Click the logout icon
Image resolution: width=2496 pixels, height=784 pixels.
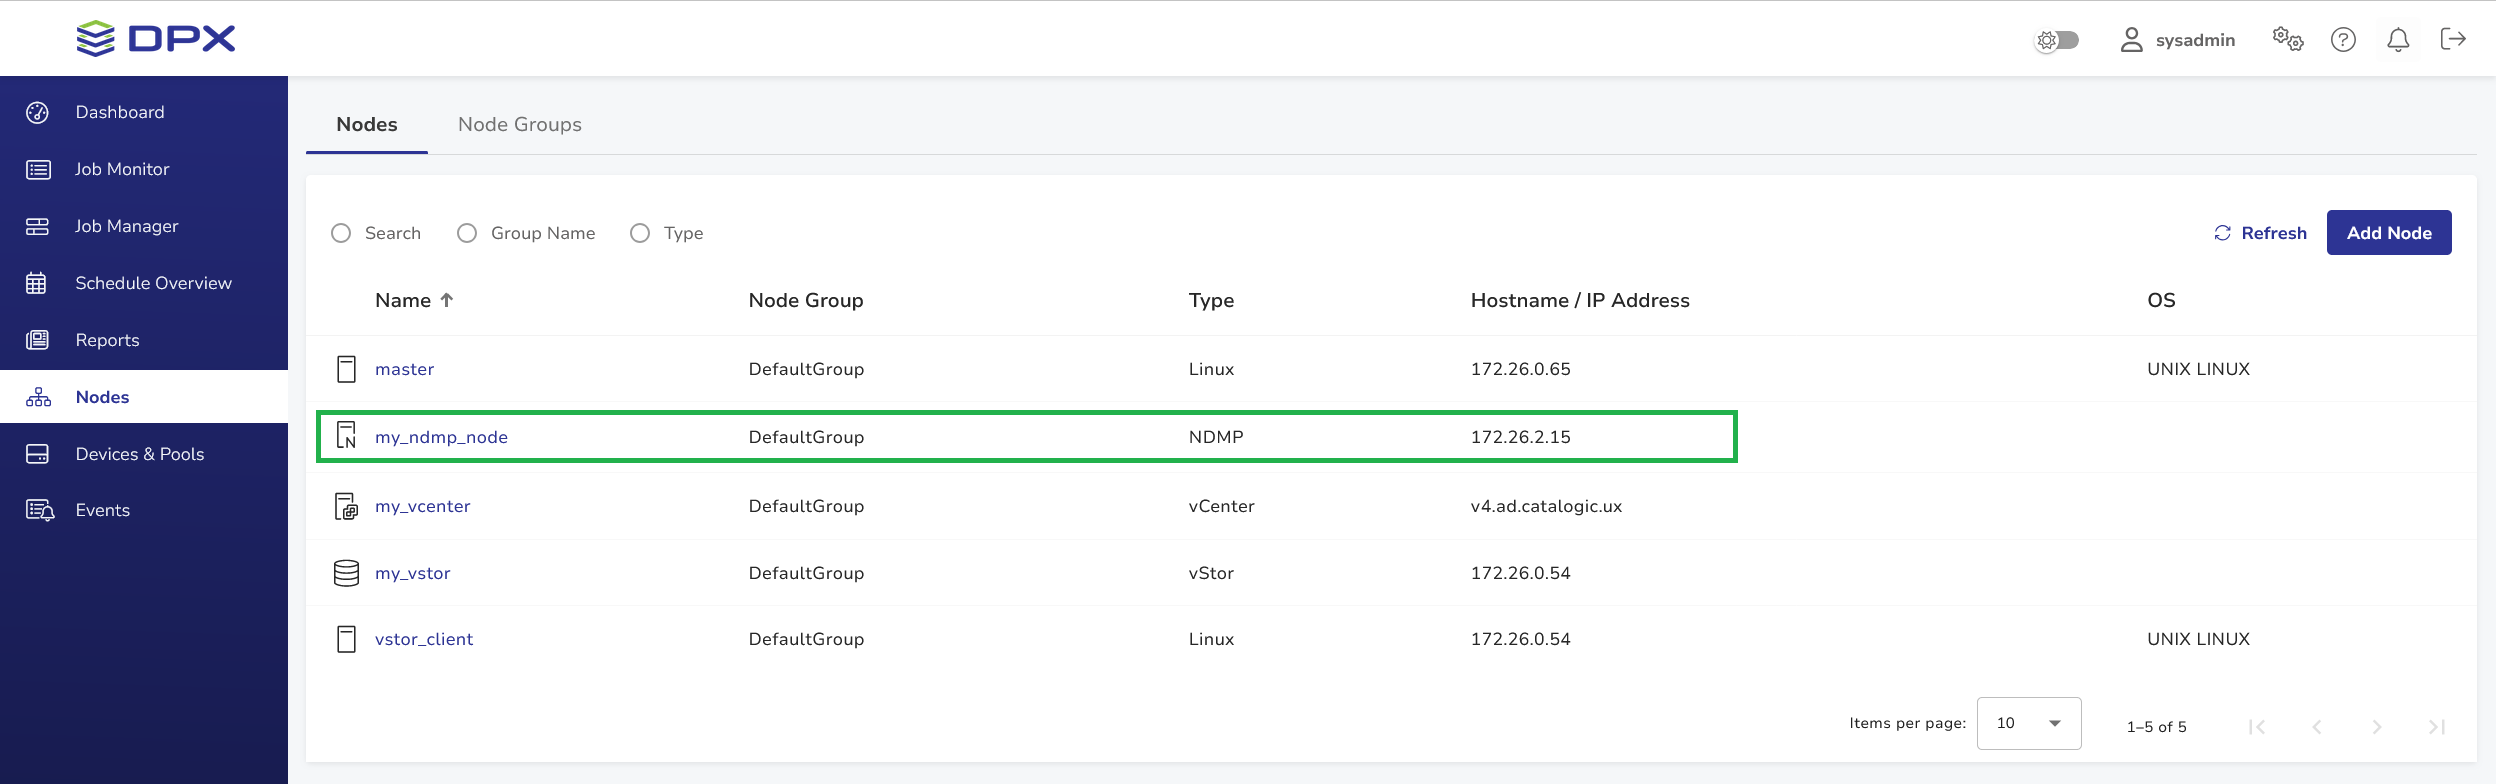click(2453, 39)
